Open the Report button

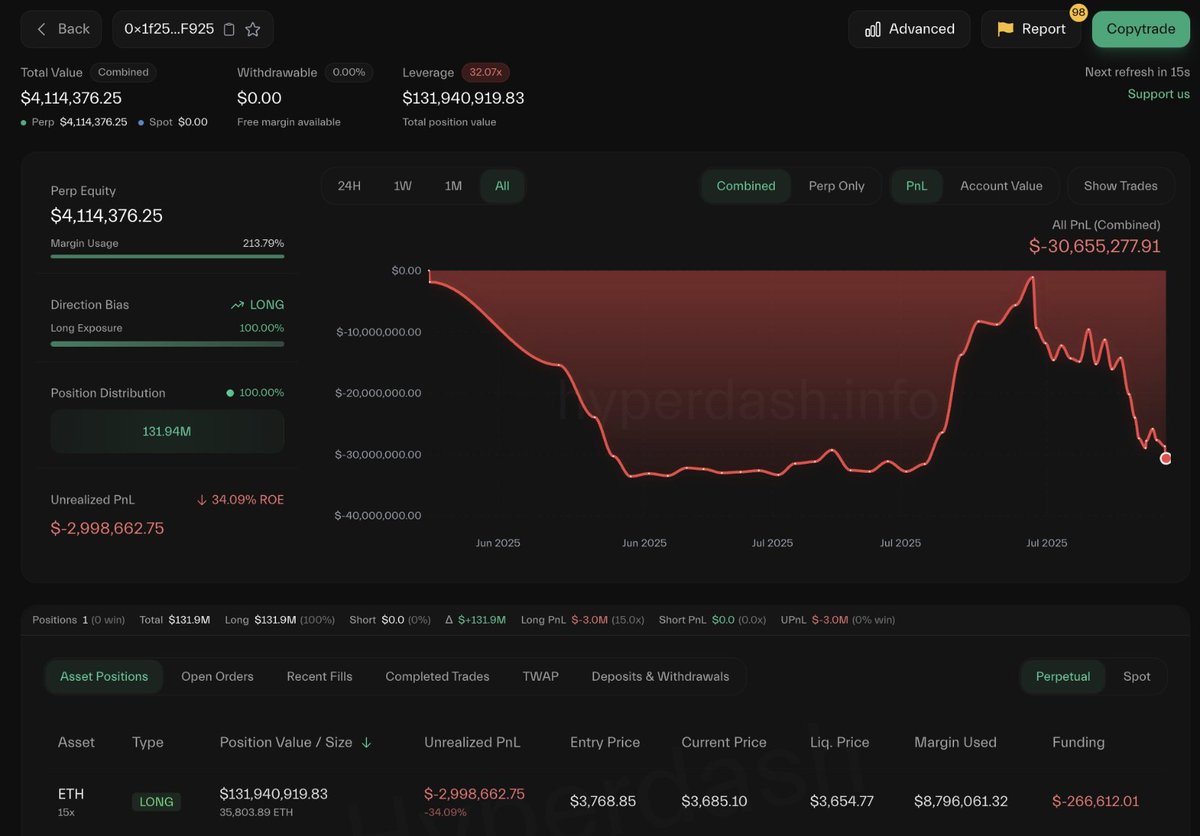click(1030, 29)
